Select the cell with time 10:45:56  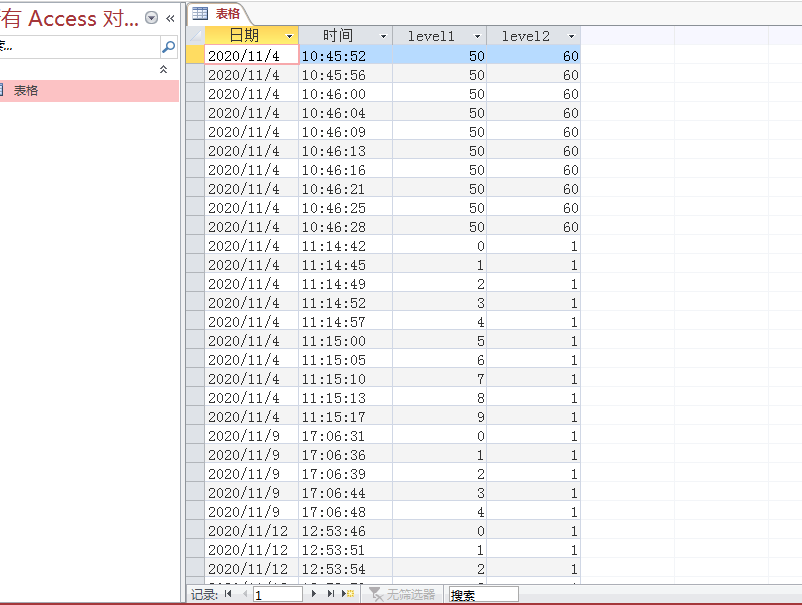(x=346, y=75)
